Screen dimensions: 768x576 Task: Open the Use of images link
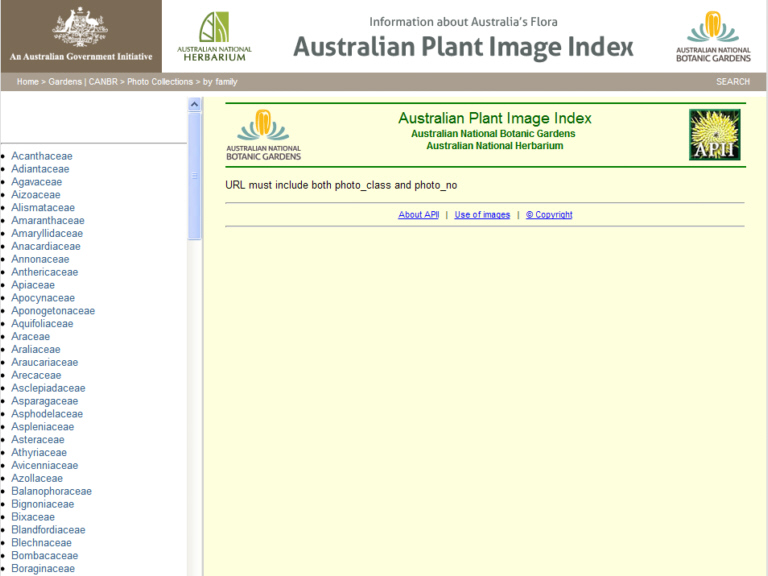[482, 215]
